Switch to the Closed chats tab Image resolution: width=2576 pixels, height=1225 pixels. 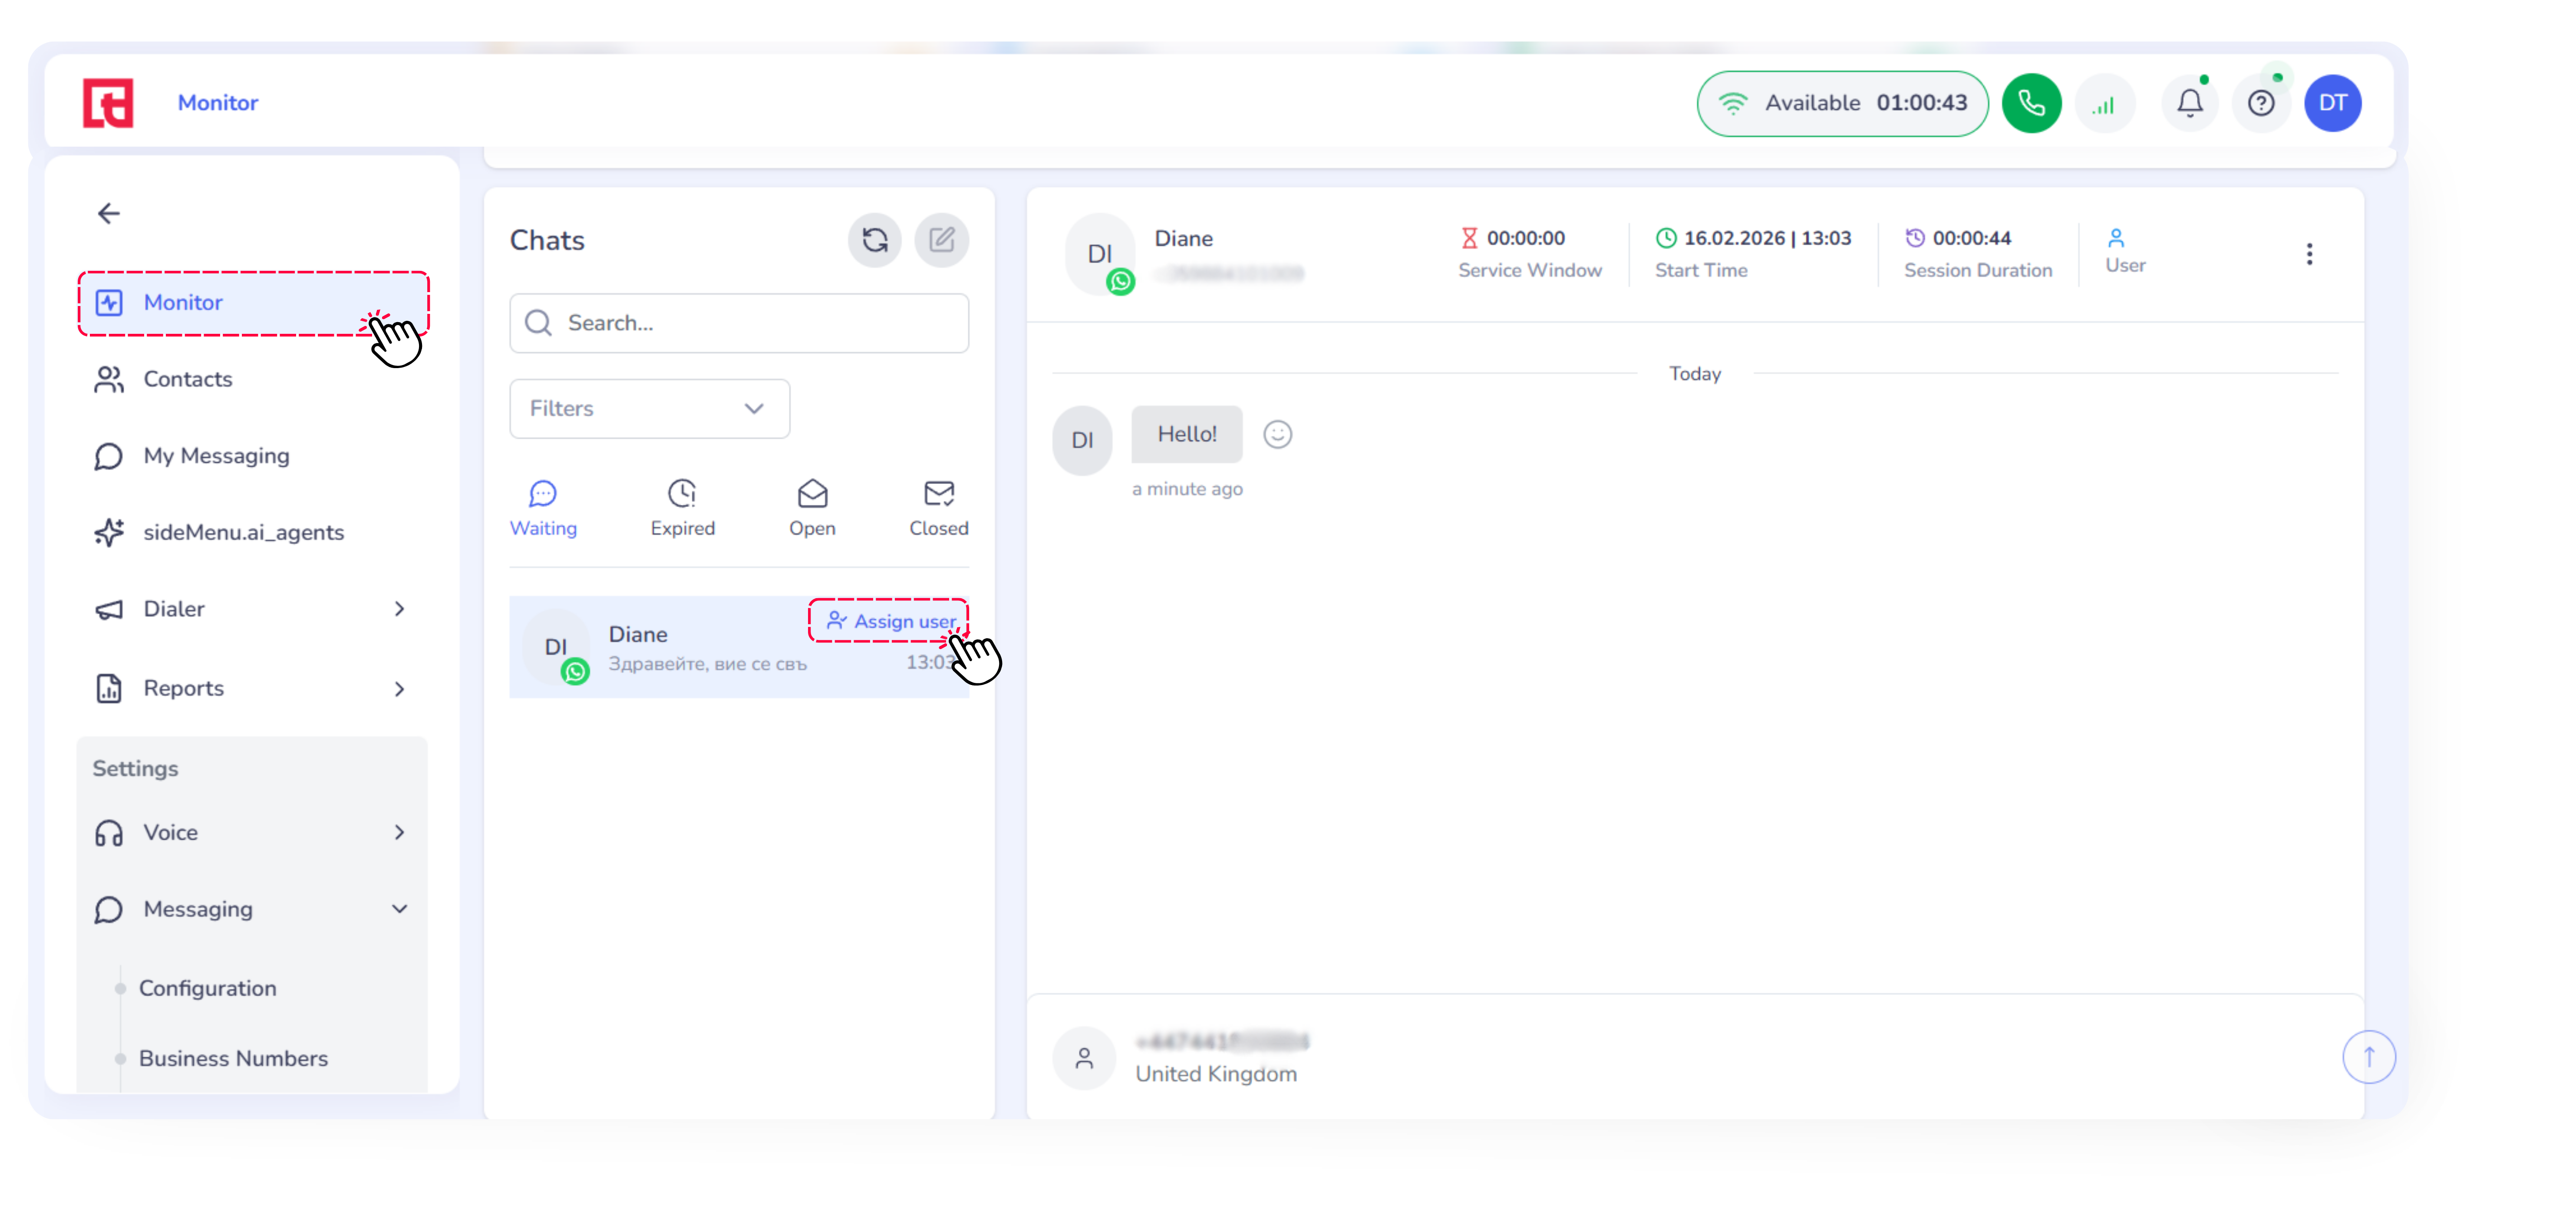[x=938, y=507]
